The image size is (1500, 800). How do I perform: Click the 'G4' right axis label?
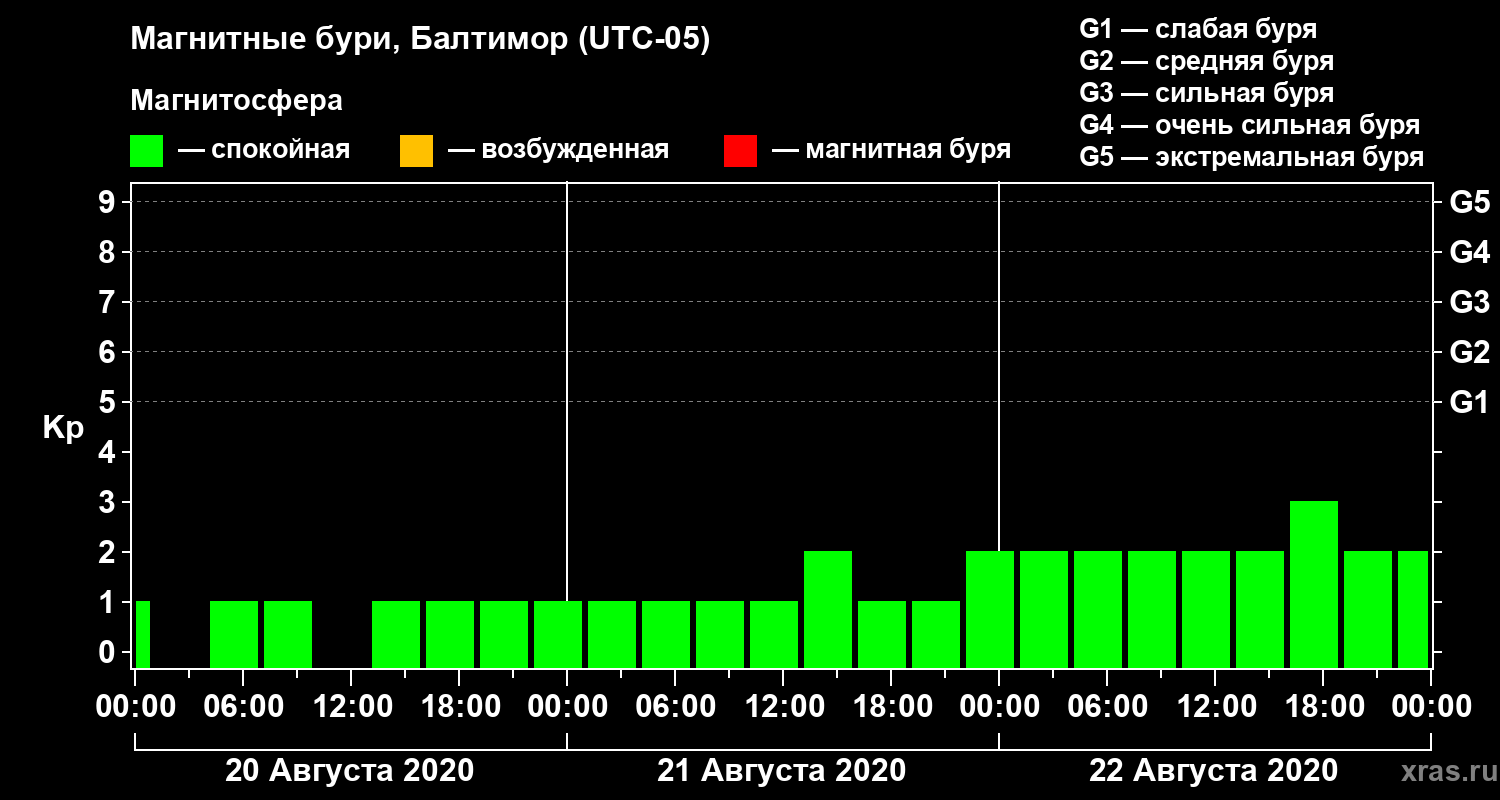click(x=1469, y=252)
